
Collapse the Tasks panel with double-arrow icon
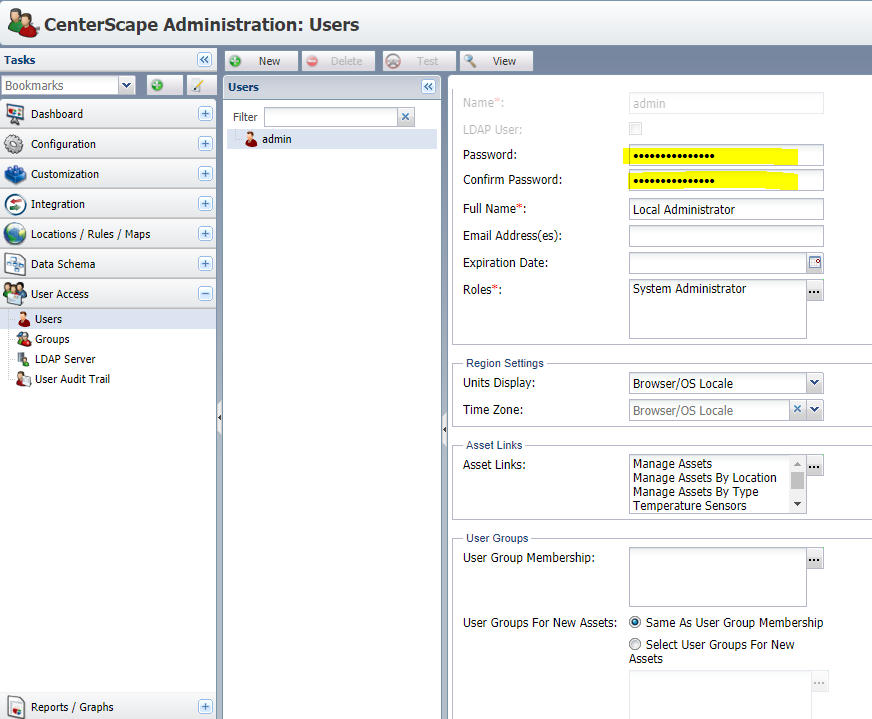[x=205, y=59]
